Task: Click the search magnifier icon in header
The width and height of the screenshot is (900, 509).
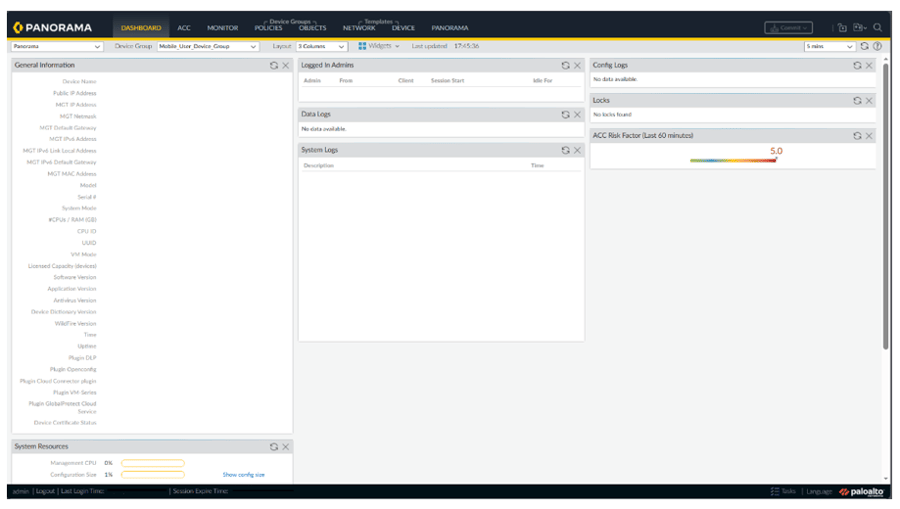Action: (x=877, y=27)
